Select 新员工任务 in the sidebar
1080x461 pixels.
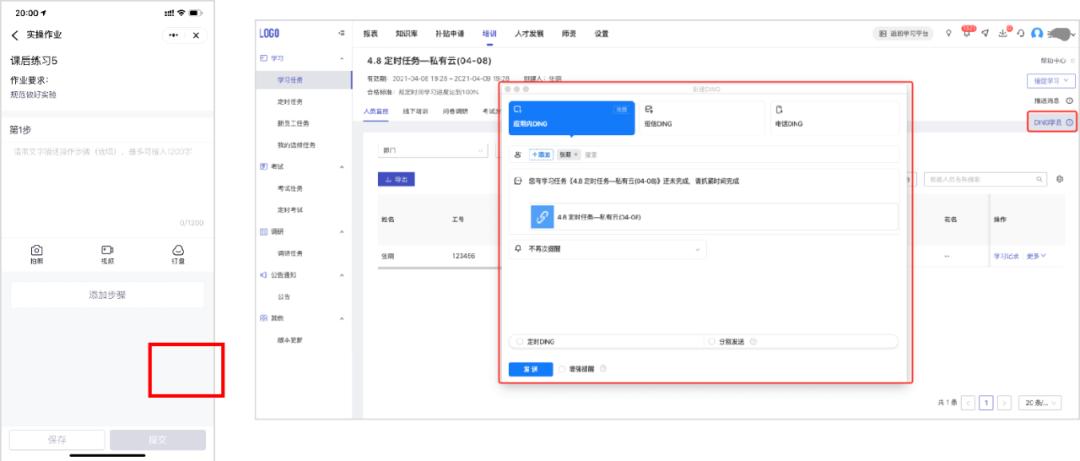[293, 123]
